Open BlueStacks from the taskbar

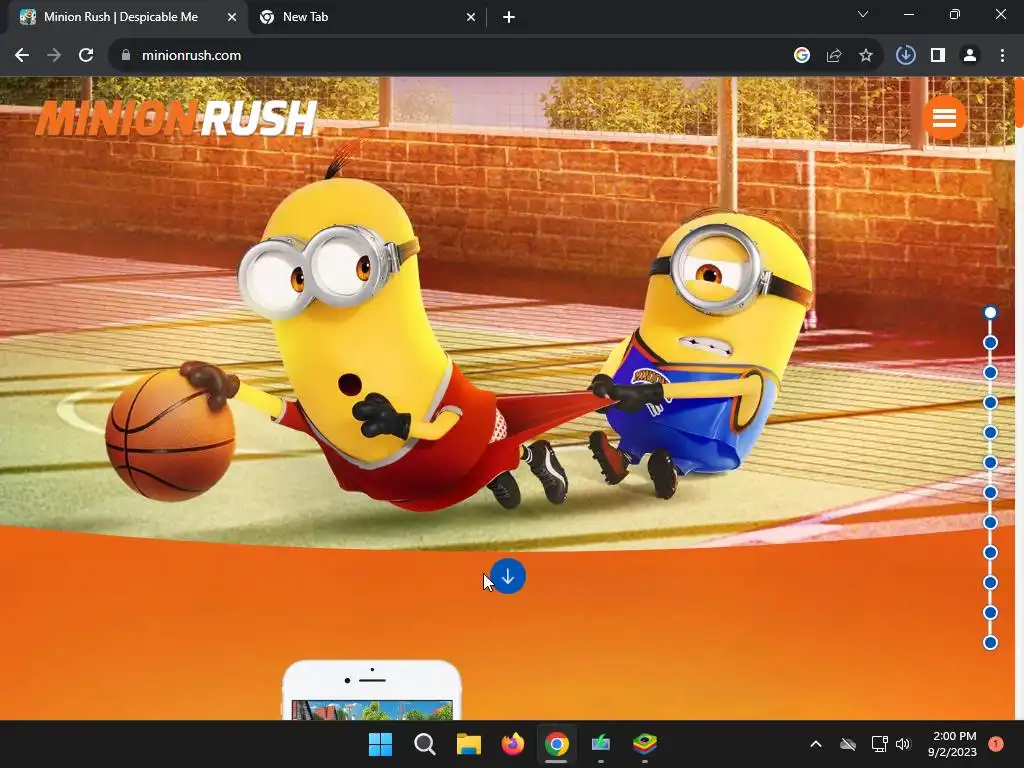(645, 744)
